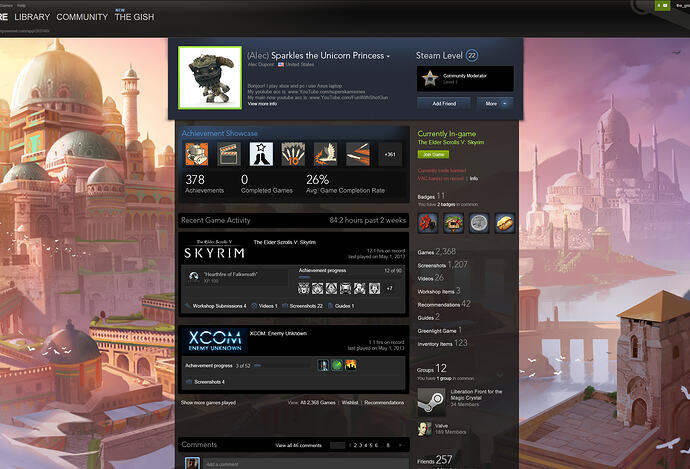
Task: Click the red flower badge icon
Action: pos(428,223)
